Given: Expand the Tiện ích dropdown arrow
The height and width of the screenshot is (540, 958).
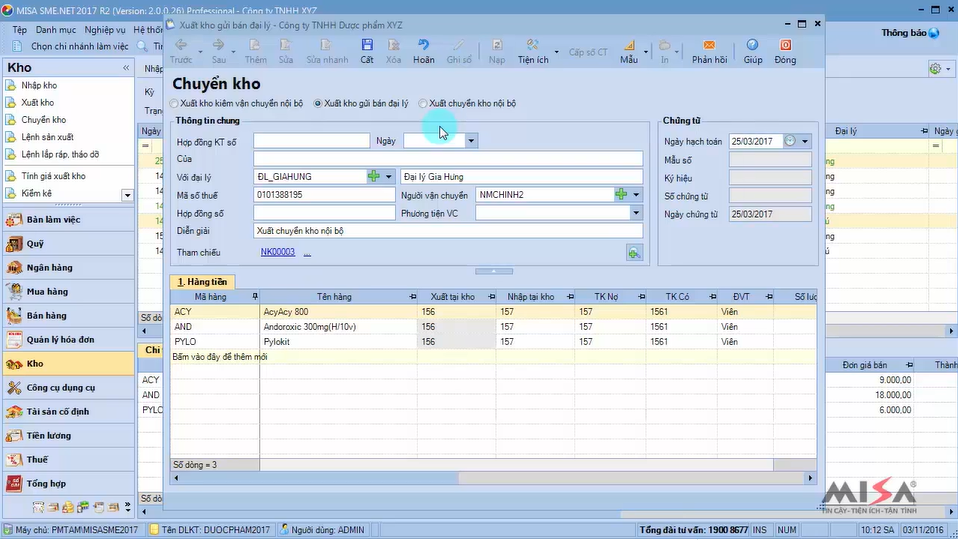Looking at the screenshot, I should pos(556,52).
